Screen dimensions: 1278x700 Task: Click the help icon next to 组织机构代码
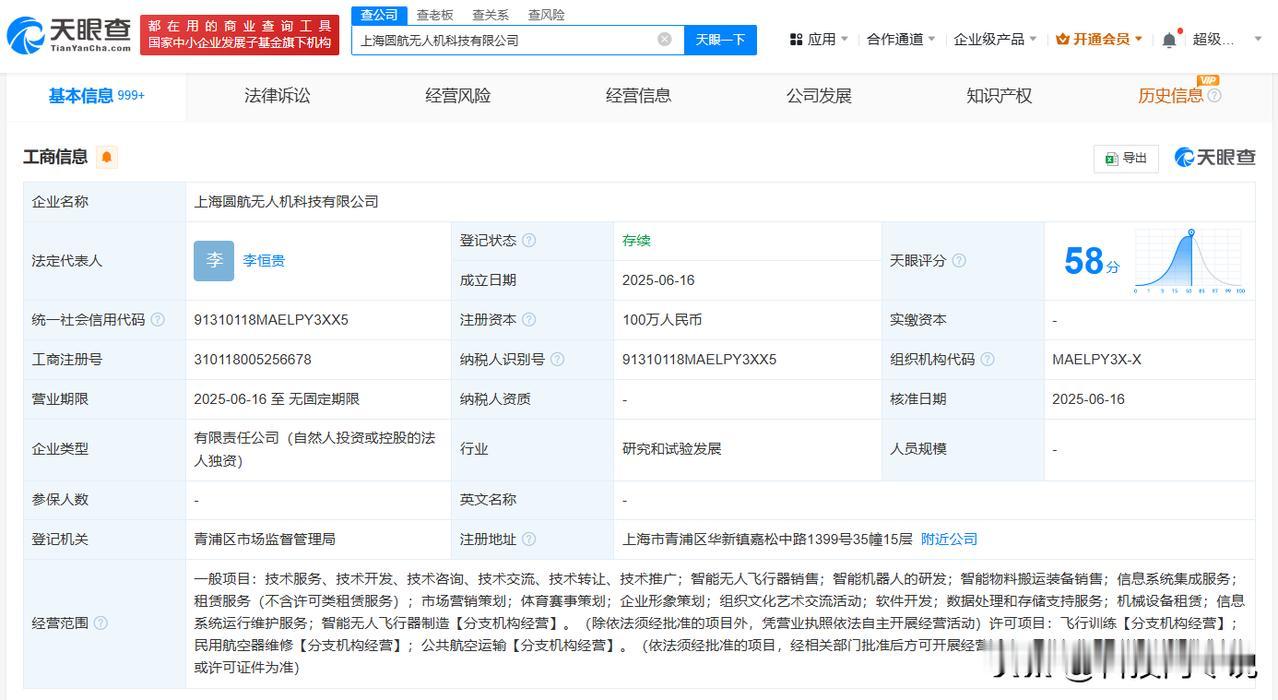point(987,359)
